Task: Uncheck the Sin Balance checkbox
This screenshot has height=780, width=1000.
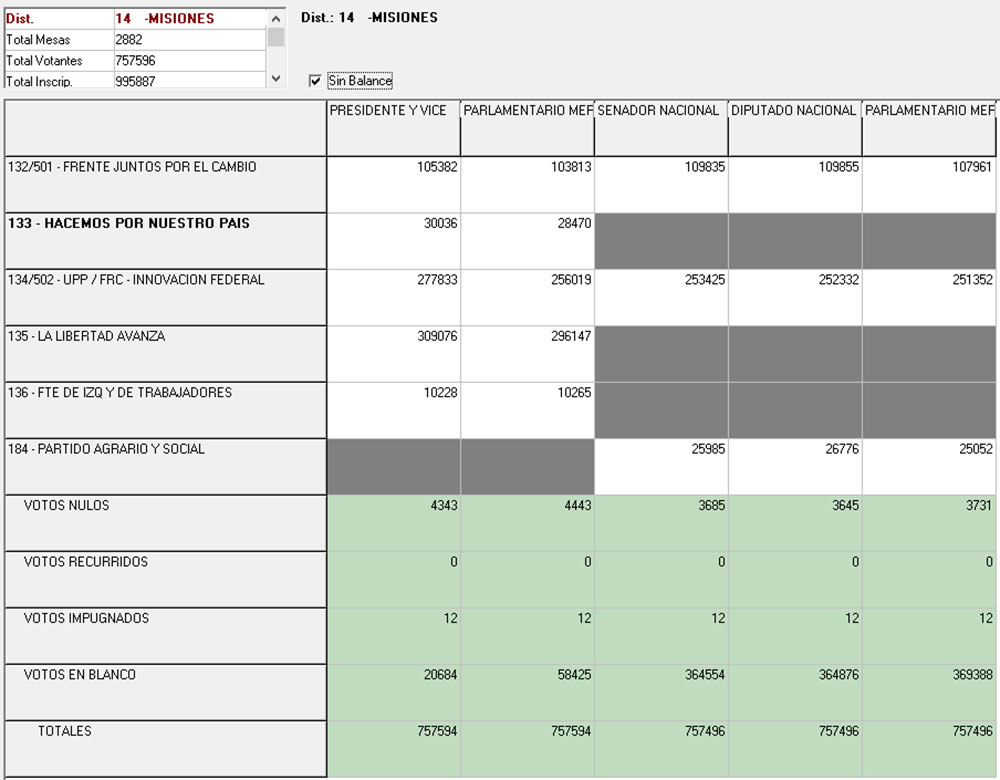Action: pos(316,81)
